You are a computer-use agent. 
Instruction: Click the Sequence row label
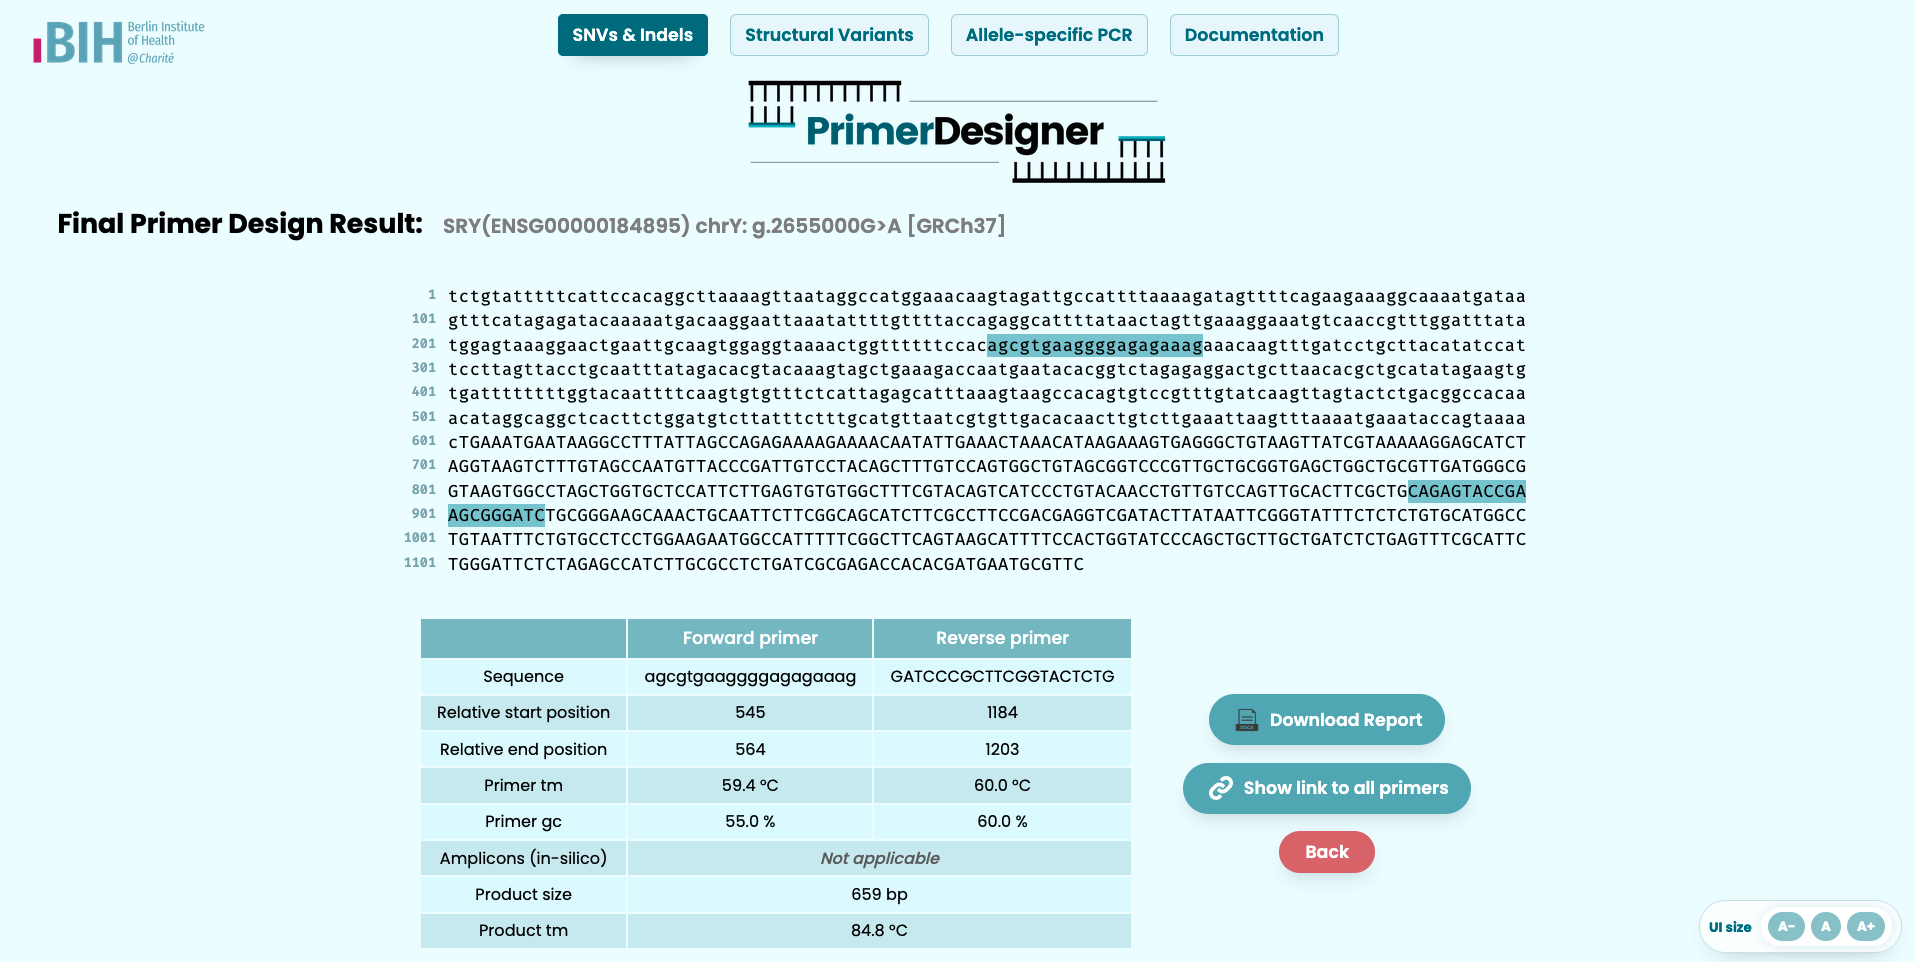tap(523, 676)
